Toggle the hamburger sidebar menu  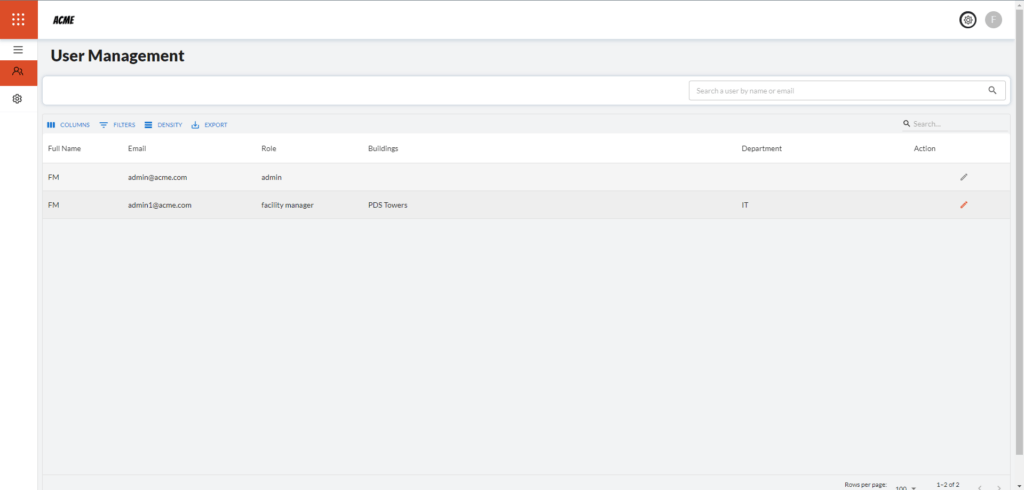point(18,49)
